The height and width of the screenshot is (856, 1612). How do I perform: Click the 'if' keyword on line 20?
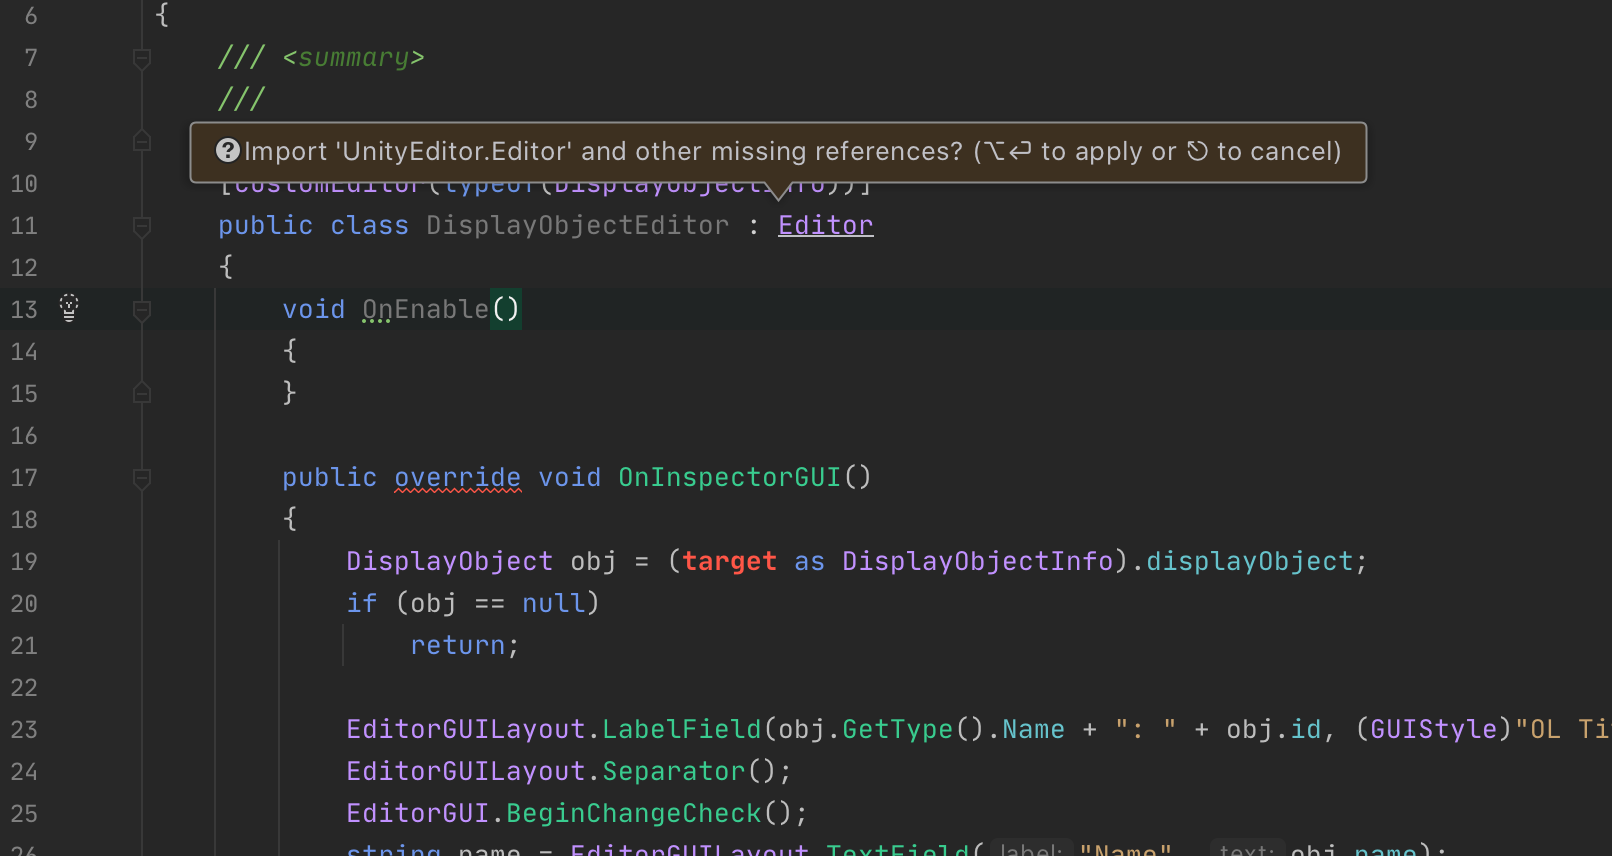[x=362, y=603]
